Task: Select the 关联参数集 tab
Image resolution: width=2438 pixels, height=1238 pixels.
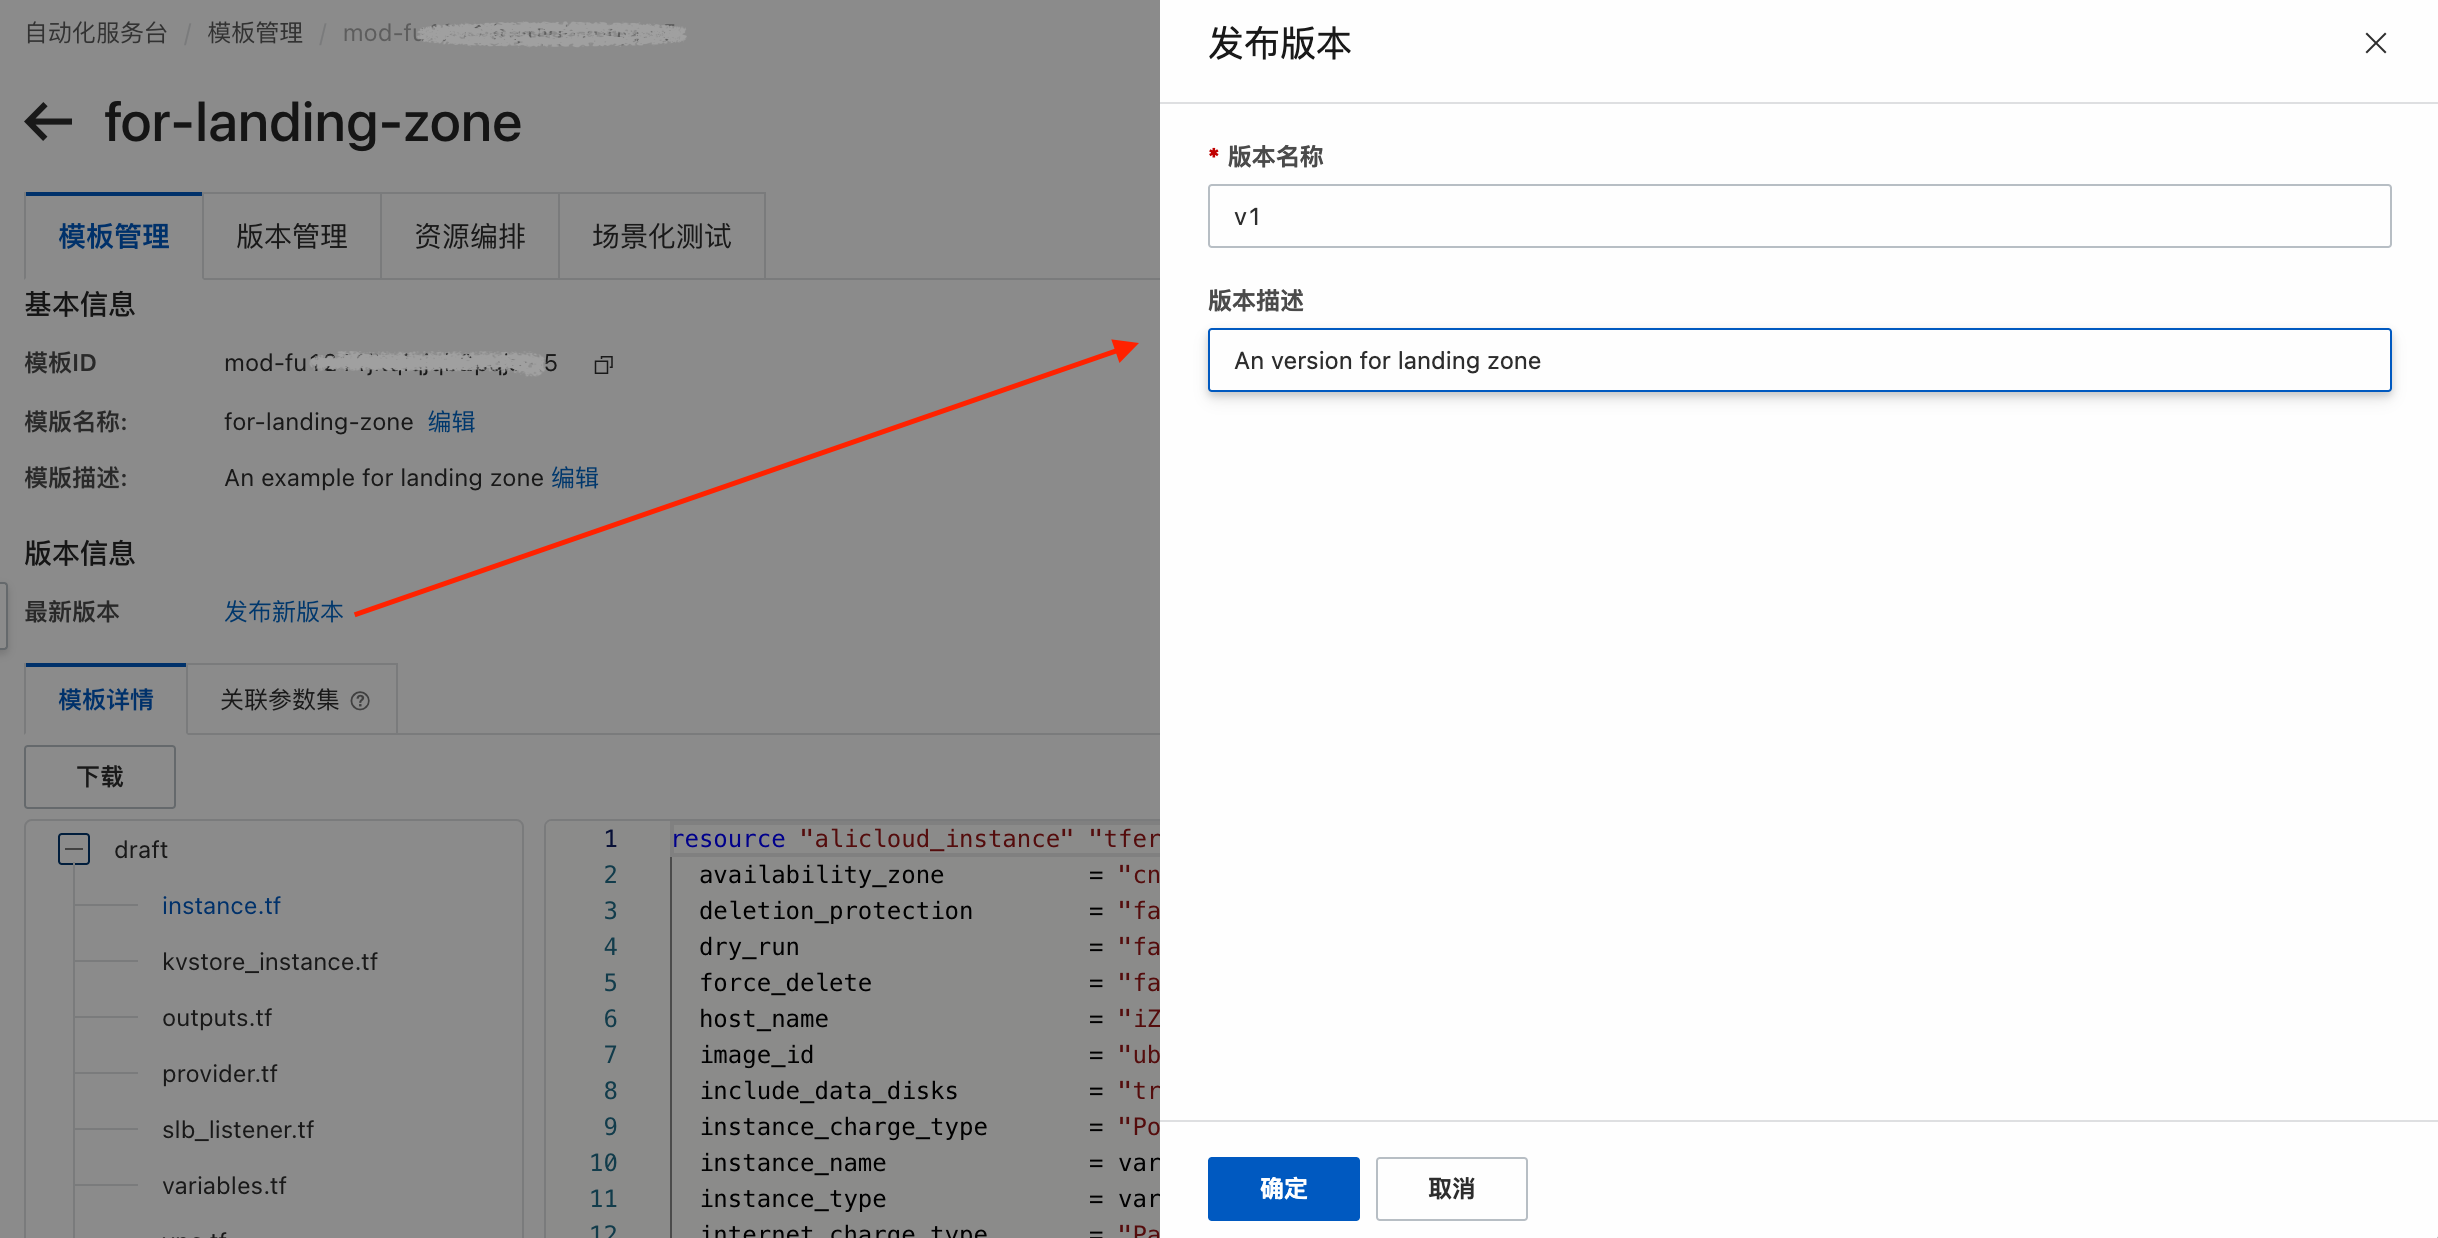Action: pos(280,700)
